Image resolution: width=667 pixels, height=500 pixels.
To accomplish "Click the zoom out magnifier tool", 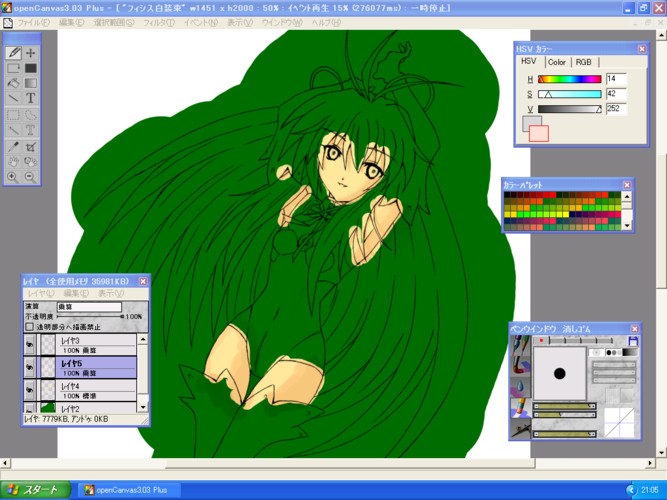I will pyautogui.click(x=31, y=177).
